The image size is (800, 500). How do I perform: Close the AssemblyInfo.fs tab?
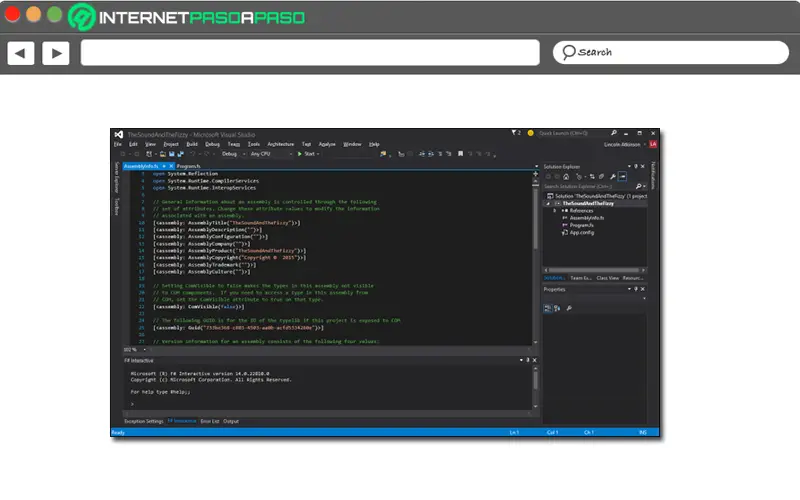[x=171, y=166]
